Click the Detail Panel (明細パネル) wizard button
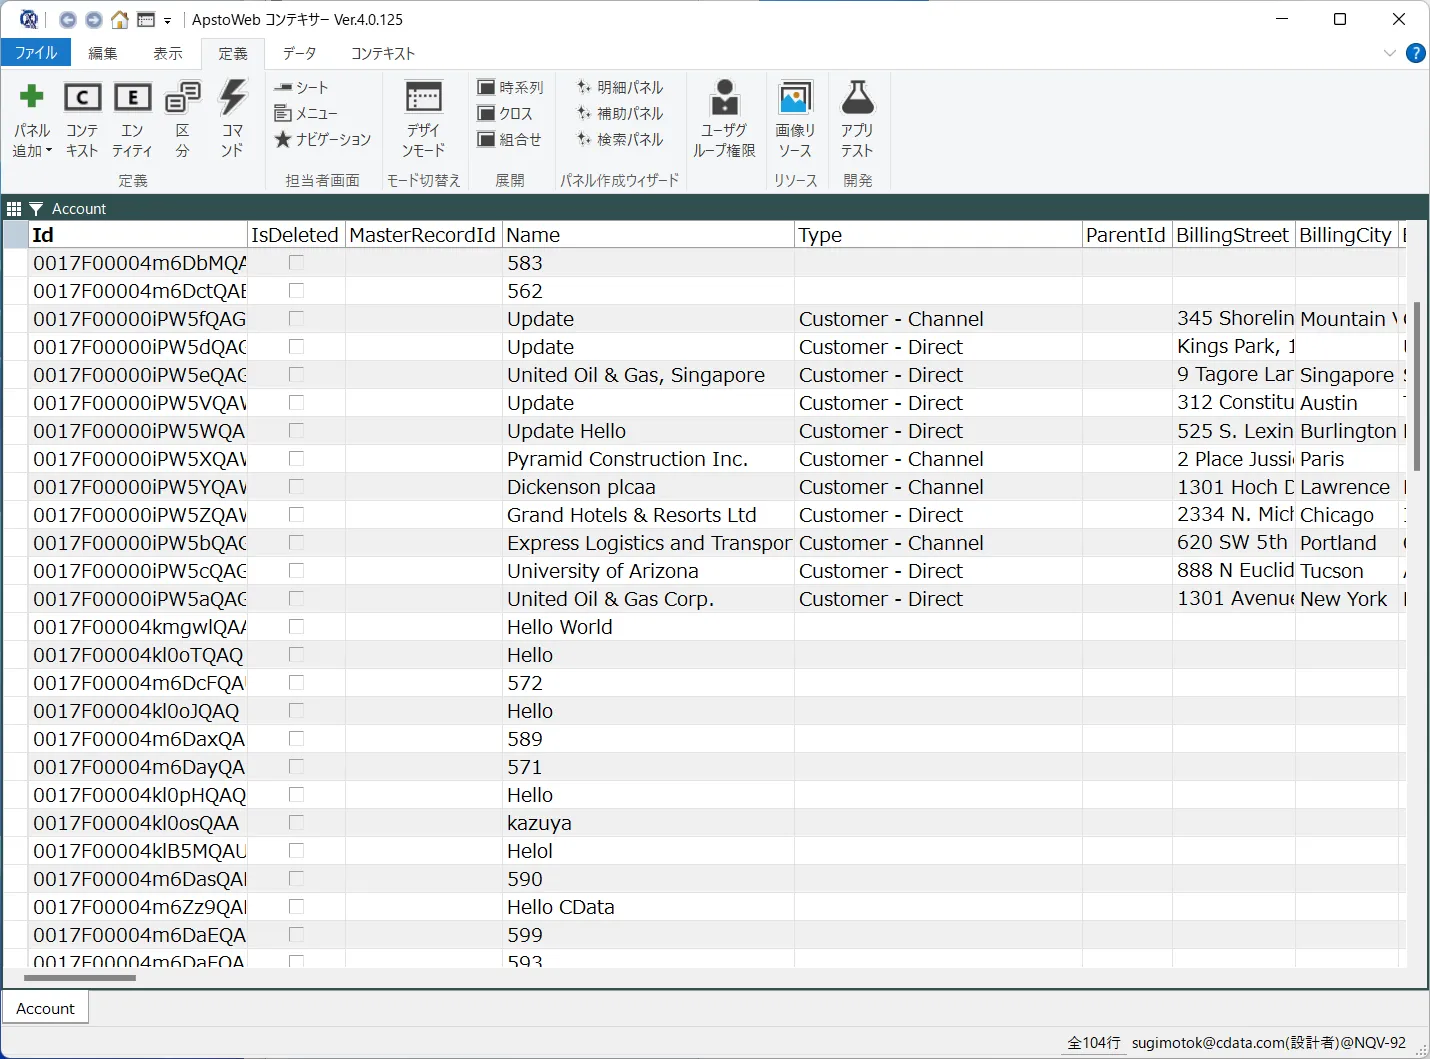Screen dimensions: 1430x1059 (x=620, y=88)
